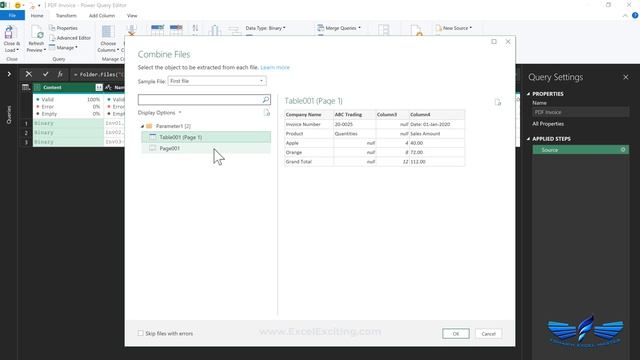
Task: Open the Manage dropdown in Query group
Action: [x=63, y=47]
